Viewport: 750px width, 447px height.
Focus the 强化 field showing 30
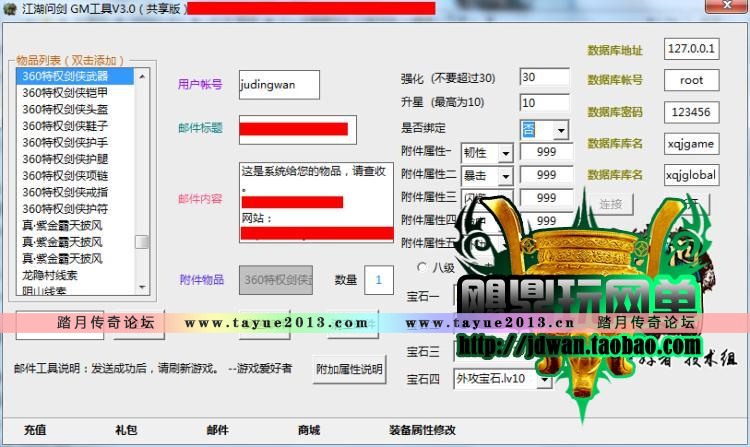544,77
